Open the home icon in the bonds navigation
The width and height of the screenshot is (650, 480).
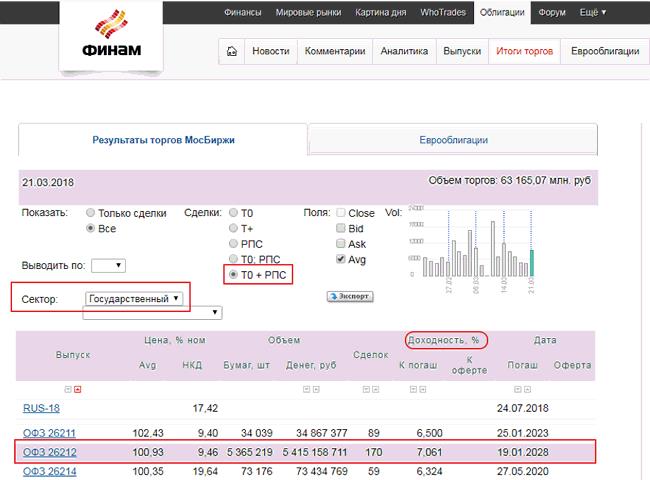coord(232,51)
